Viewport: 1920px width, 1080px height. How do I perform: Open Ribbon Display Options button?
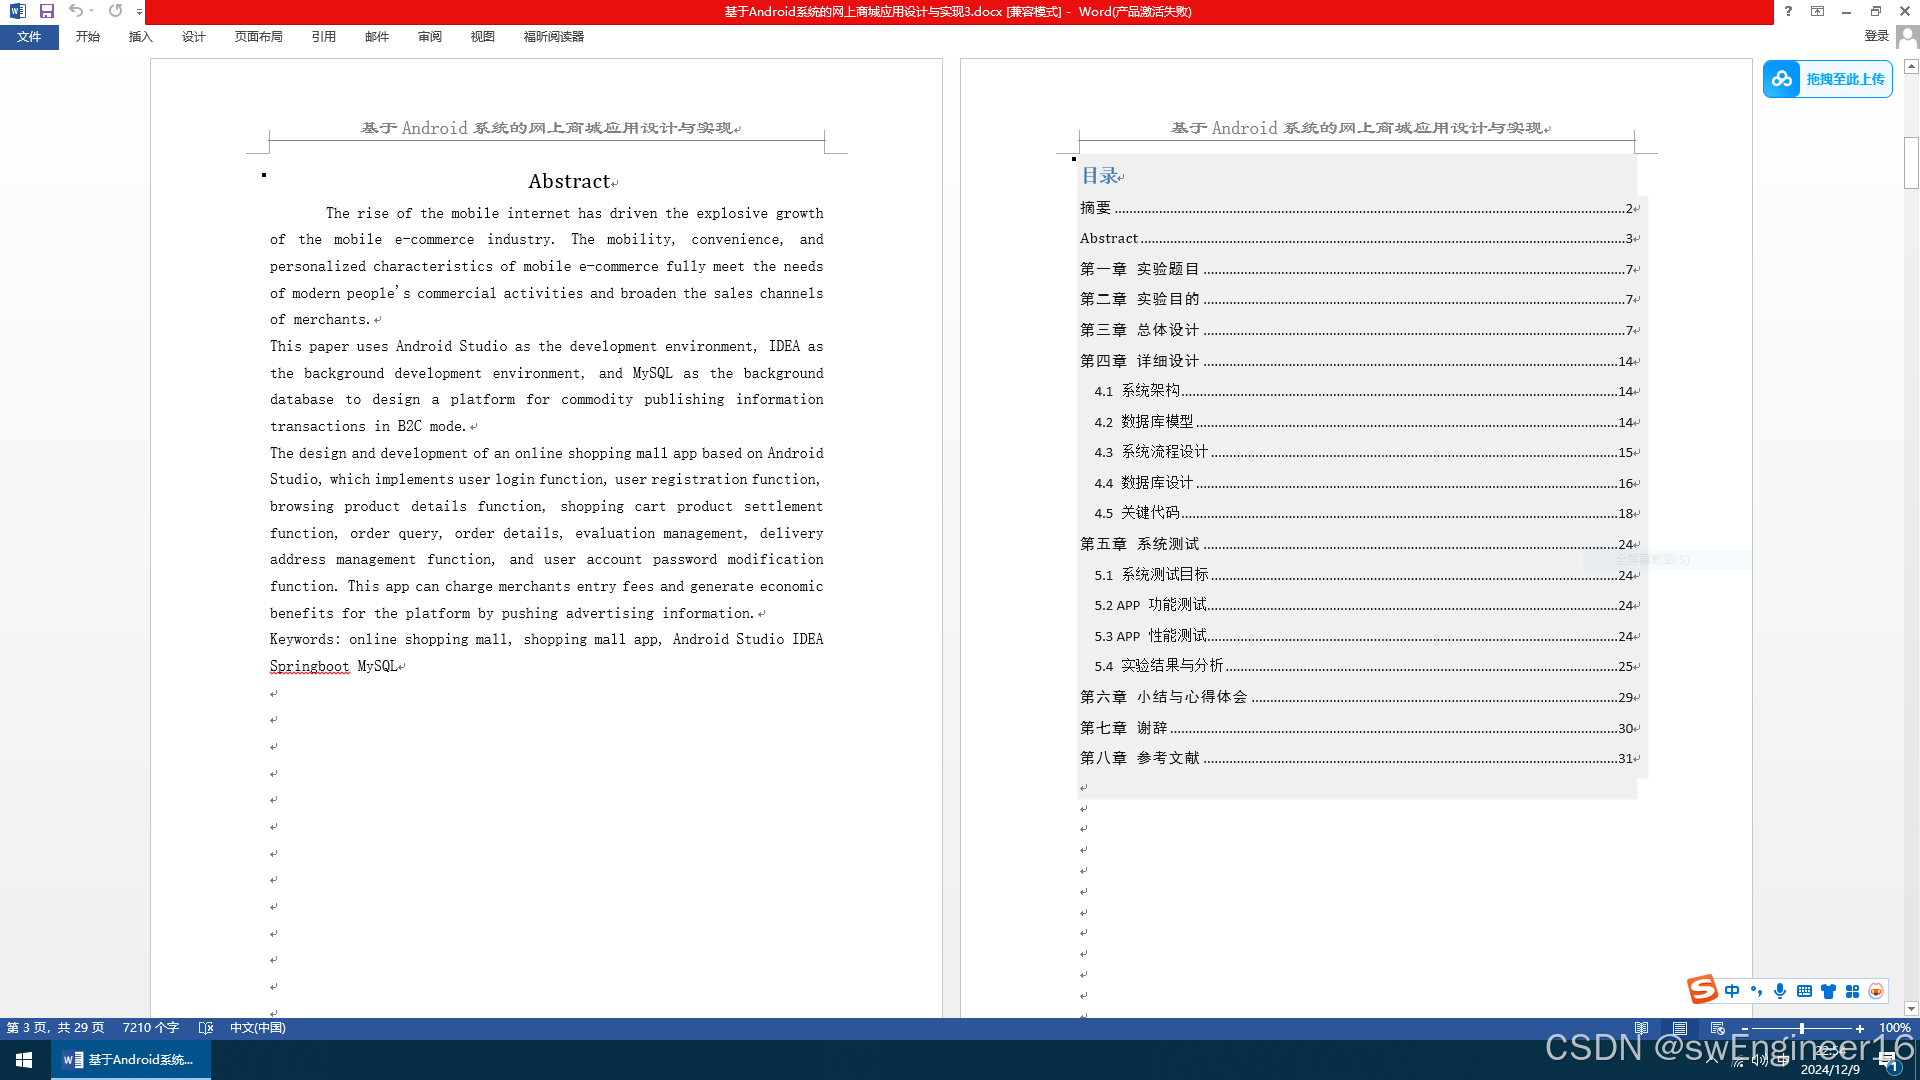[x=1817, y=11]
